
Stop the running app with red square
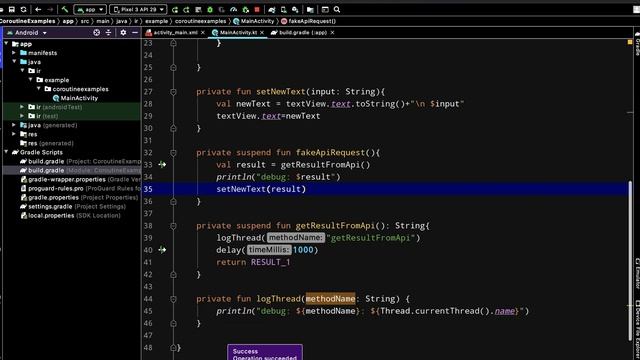257,9
